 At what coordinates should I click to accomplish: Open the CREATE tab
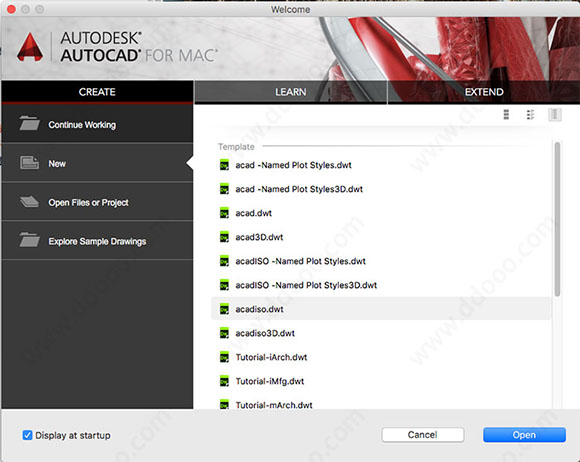tap(97, 92)
